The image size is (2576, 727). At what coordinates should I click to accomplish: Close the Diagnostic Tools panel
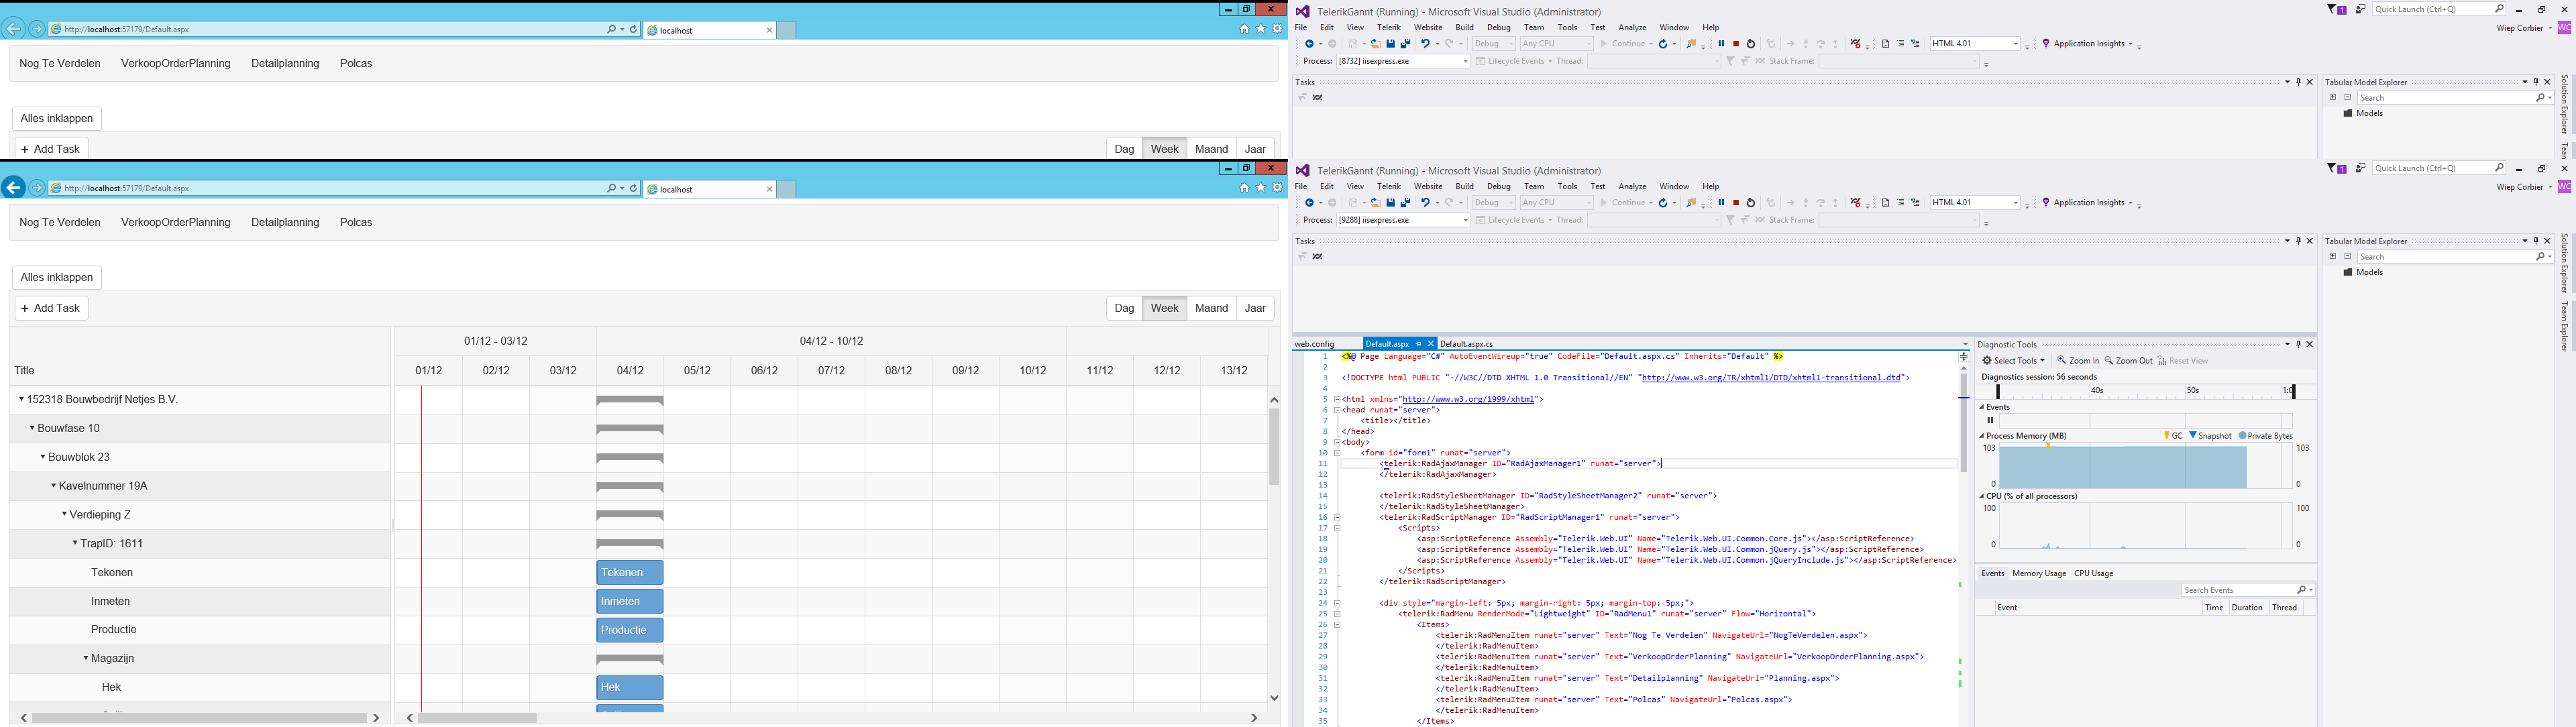point(2310,344)
